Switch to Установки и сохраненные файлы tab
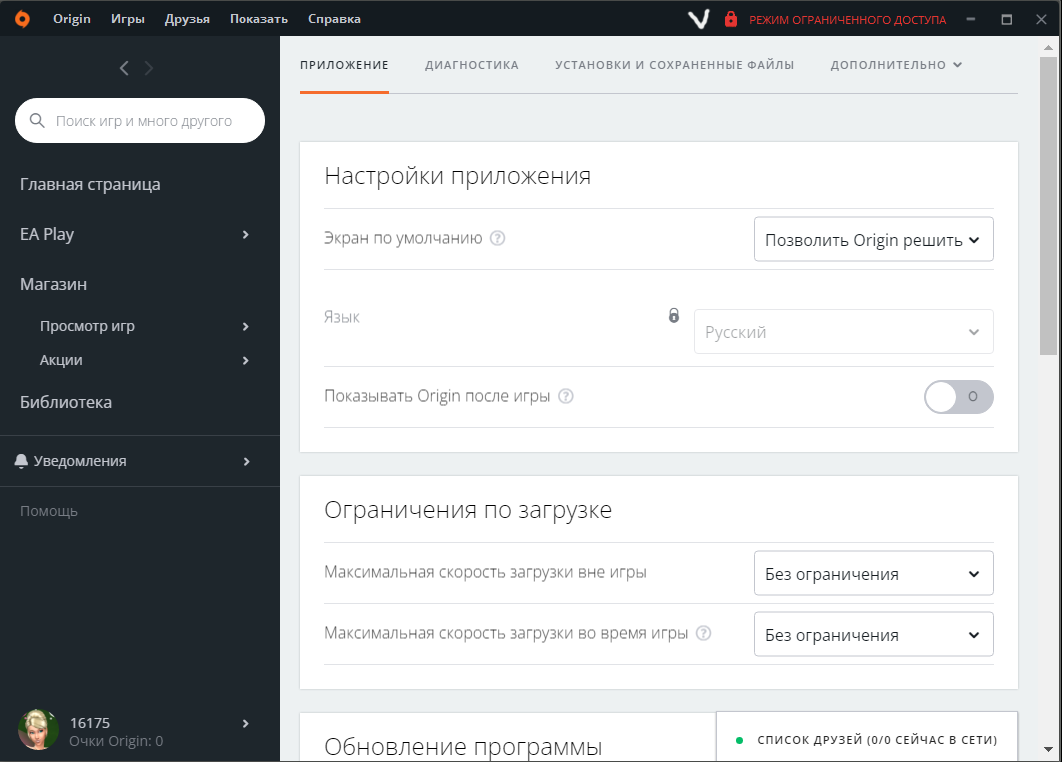1062x762 pixels. (x=675, y=65)
